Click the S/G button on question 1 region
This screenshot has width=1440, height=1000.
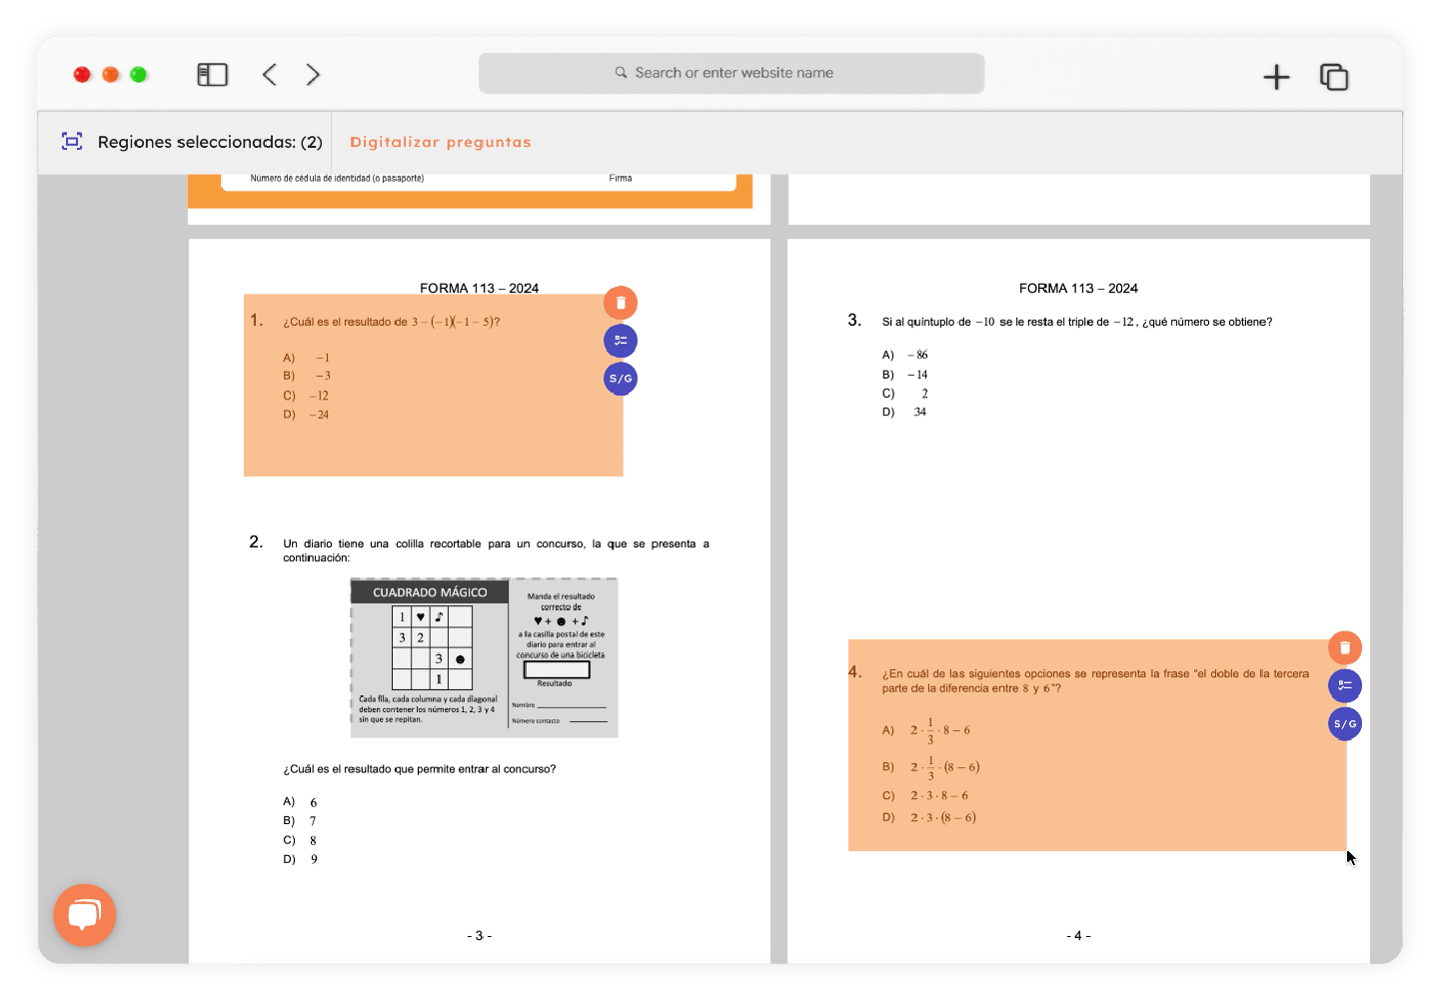(x=620, y=379)
